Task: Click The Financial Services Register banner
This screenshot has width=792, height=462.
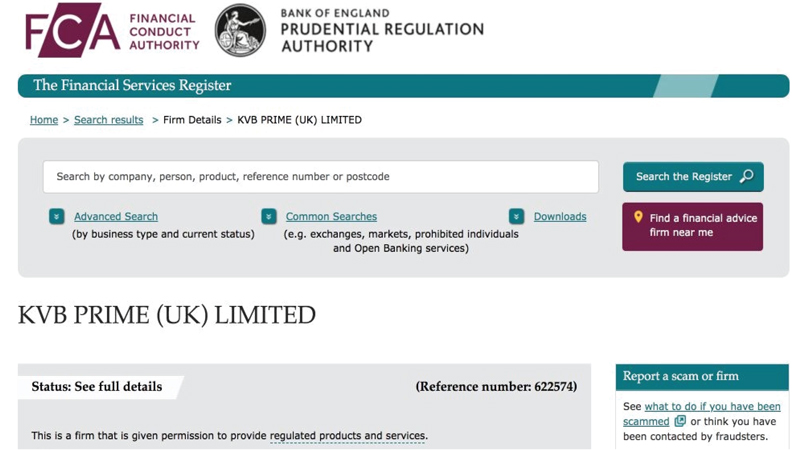Action: point(403,85)
